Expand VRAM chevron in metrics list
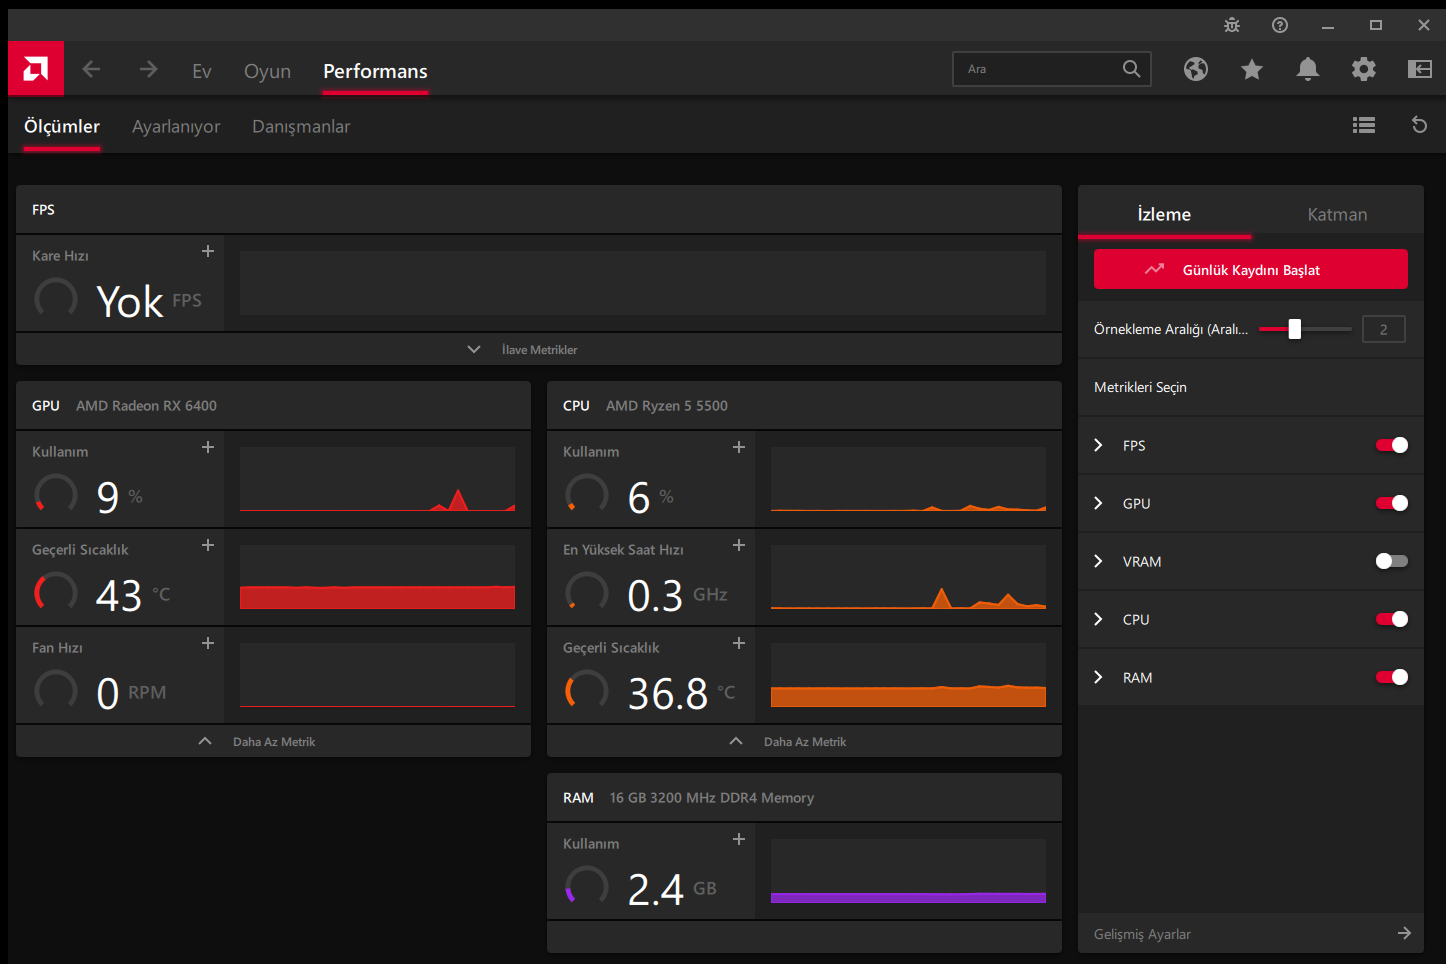 point(1098,561)
